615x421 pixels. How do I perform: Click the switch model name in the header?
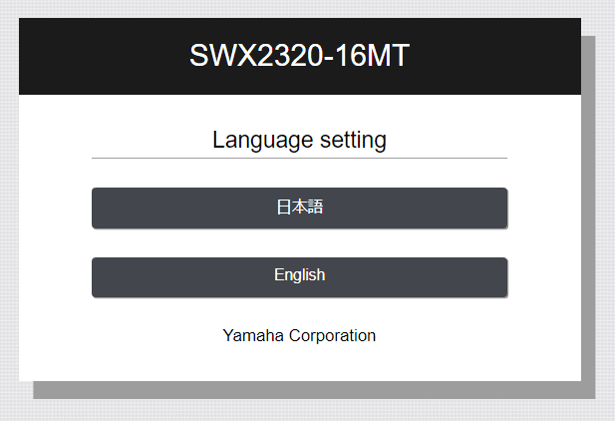299,56
